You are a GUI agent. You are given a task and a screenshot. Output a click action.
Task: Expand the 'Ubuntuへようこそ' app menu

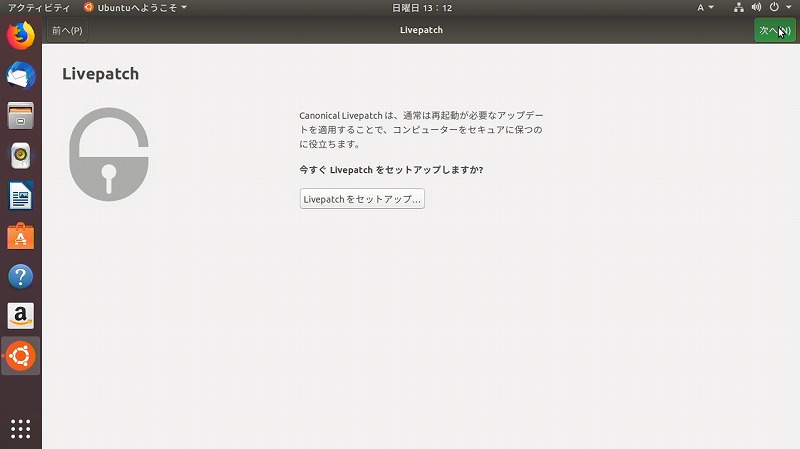click(x=135, y=8)
